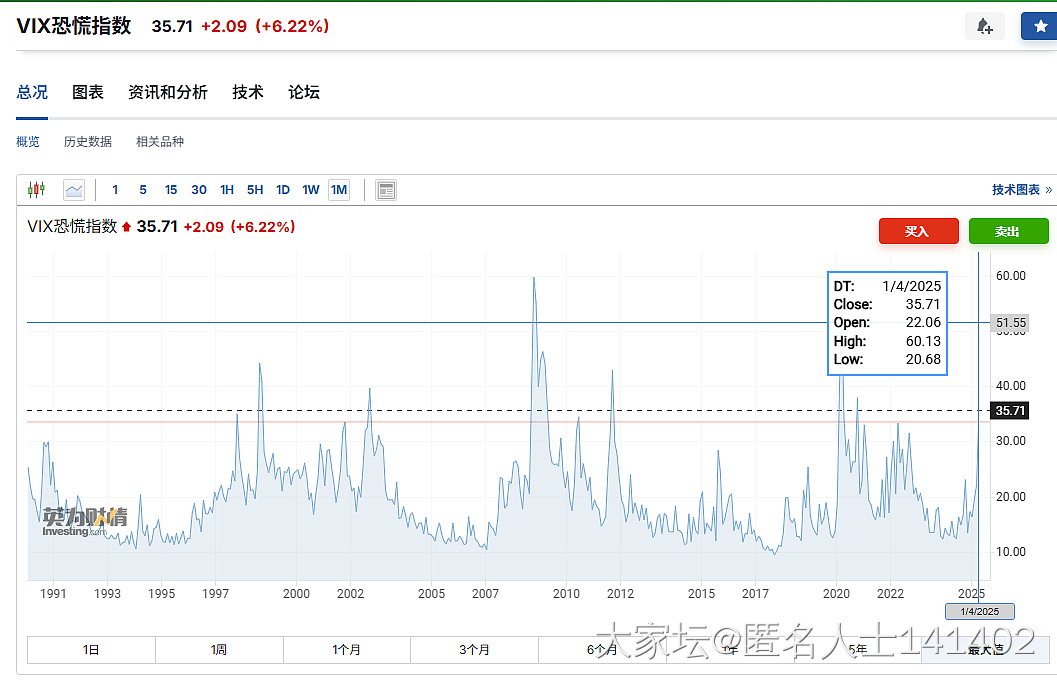The width and height of the screenshot is (1057, 683).
Task: Expand 技术图表 full technical chart
Action: point(1021,190)
